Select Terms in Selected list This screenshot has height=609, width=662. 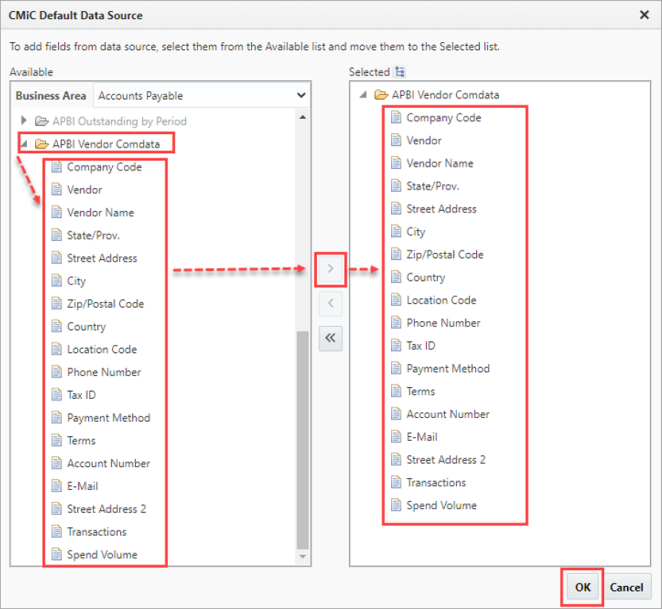click(413, 392)
